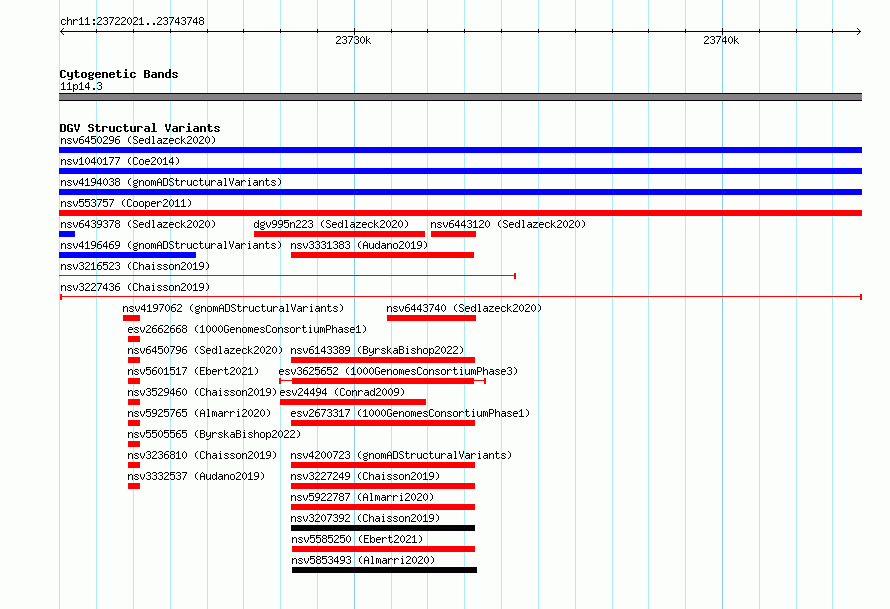Select esv2662668 (1000GenomesConsortiumPhase1) label

(x=247, y=329)
